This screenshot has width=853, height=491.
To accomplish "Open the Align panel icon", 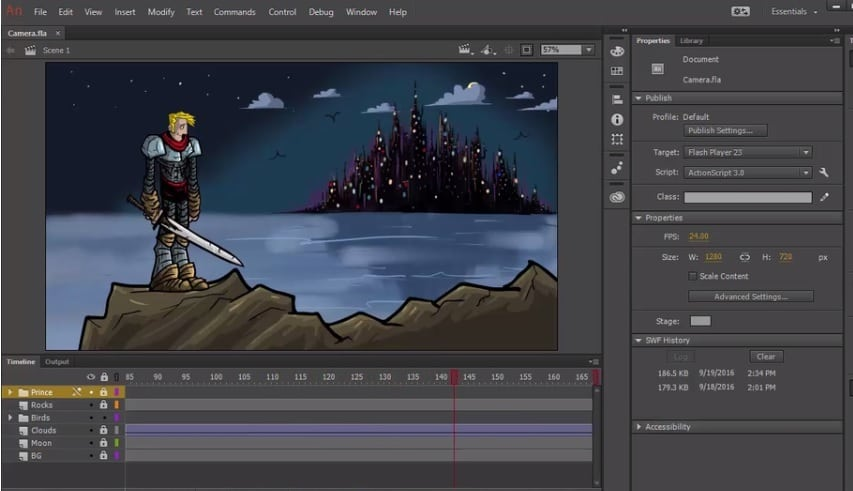I will [617, 100].
